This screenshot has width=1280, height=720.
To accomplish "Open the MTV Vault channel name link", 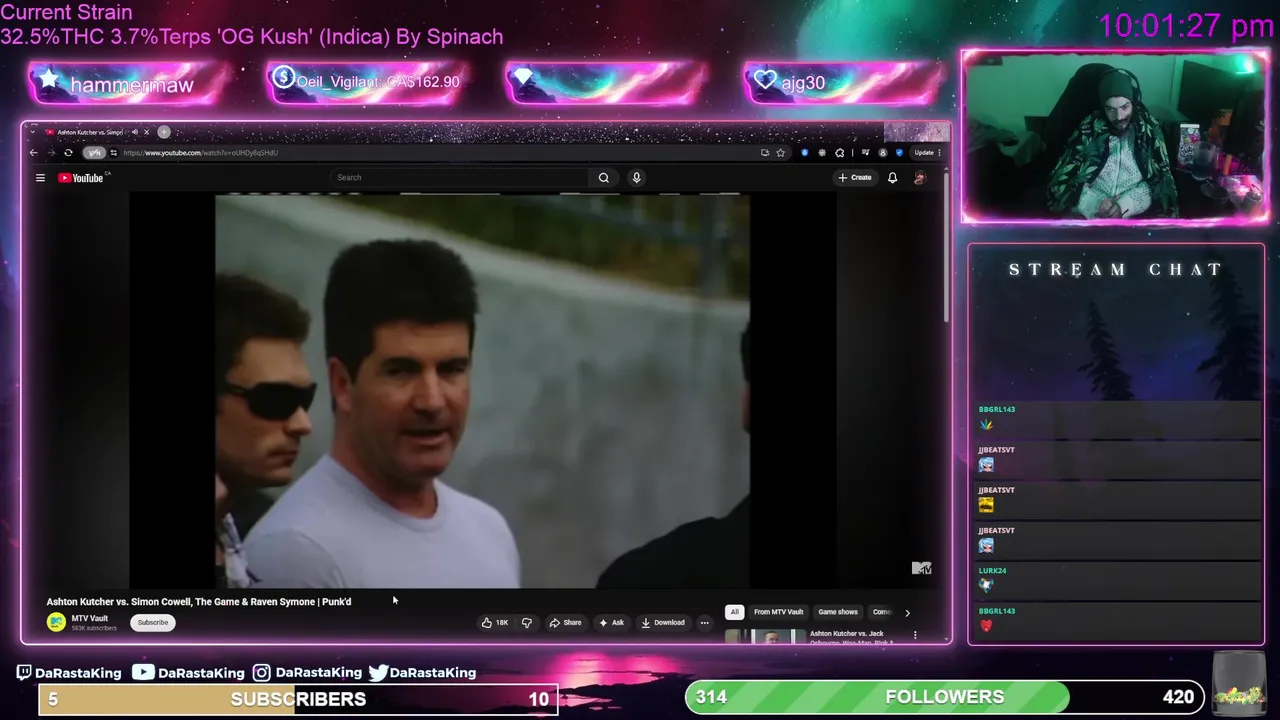I will (89, 618).
